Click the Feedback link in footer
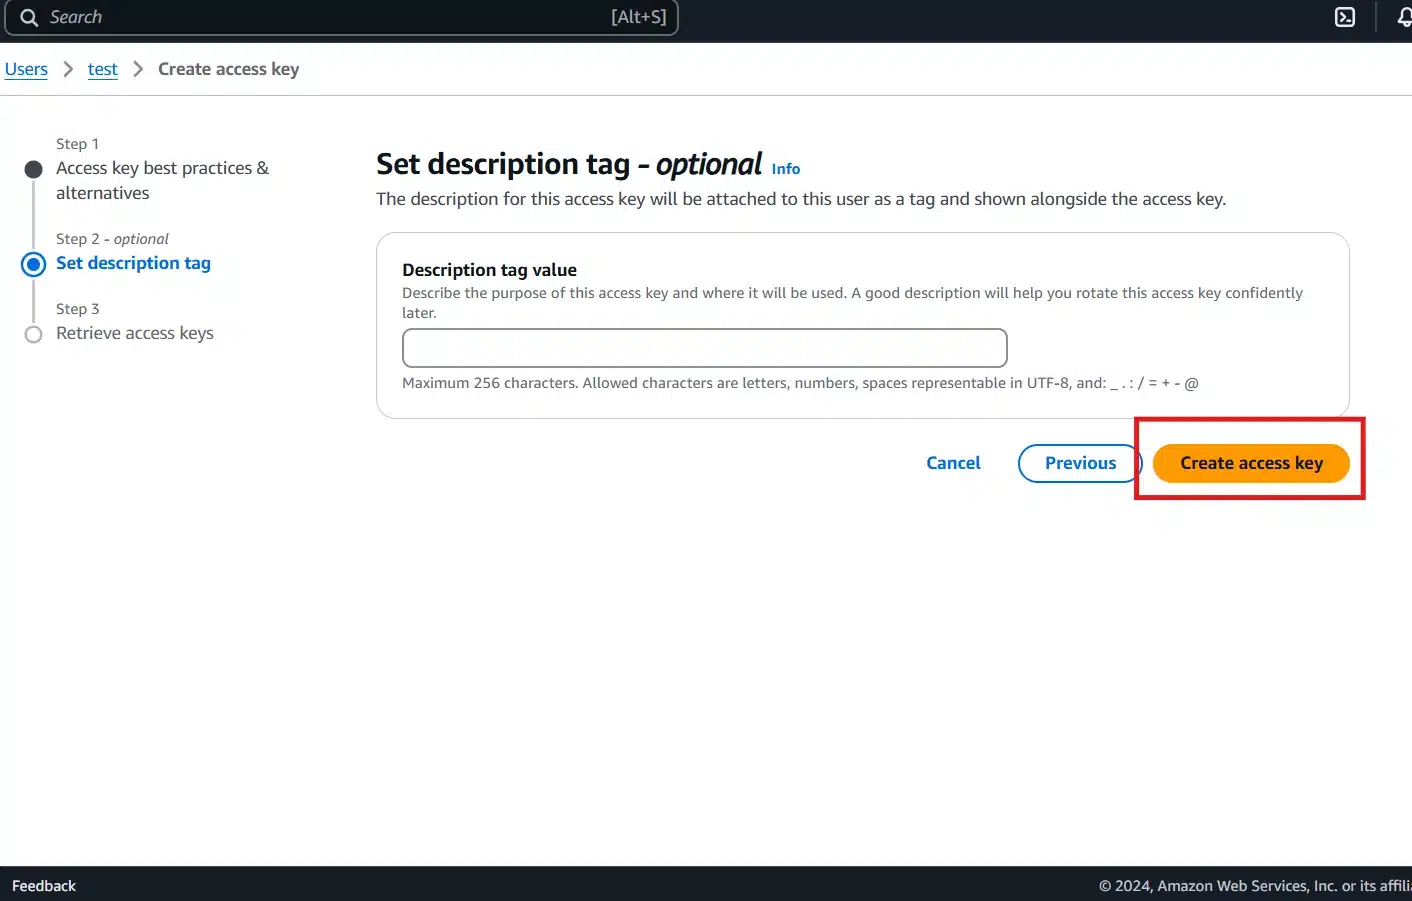The height and width of the screenshot is (901, 1412). pyautogui.click(x=43, y=885)
